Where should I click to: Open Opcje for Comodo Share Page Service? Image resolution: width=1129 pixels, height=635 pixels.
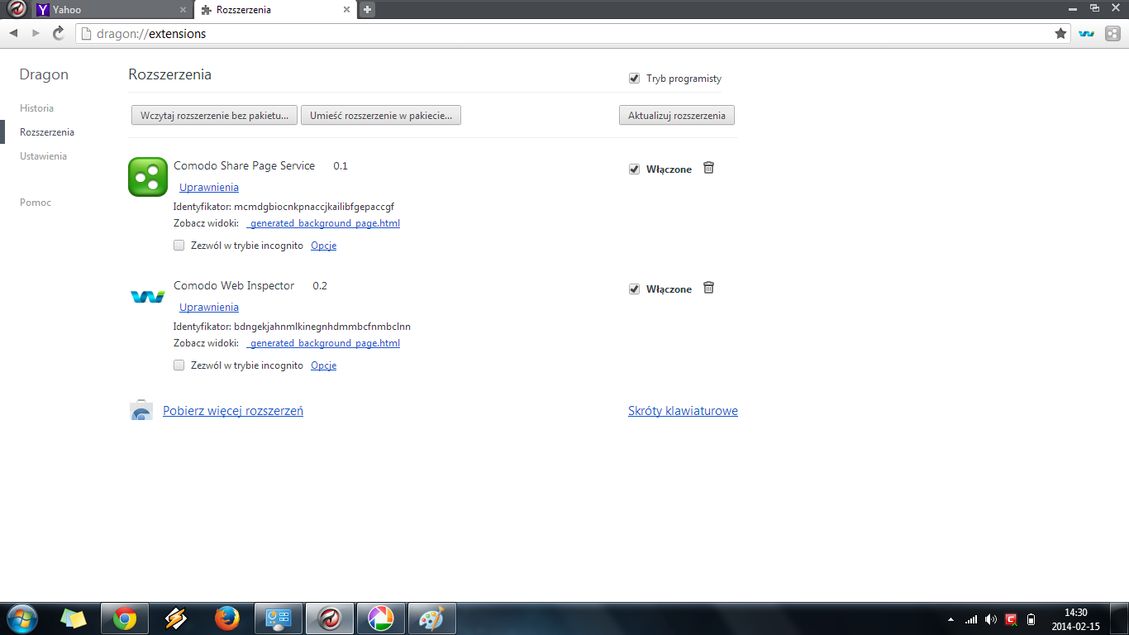point(323,246)
